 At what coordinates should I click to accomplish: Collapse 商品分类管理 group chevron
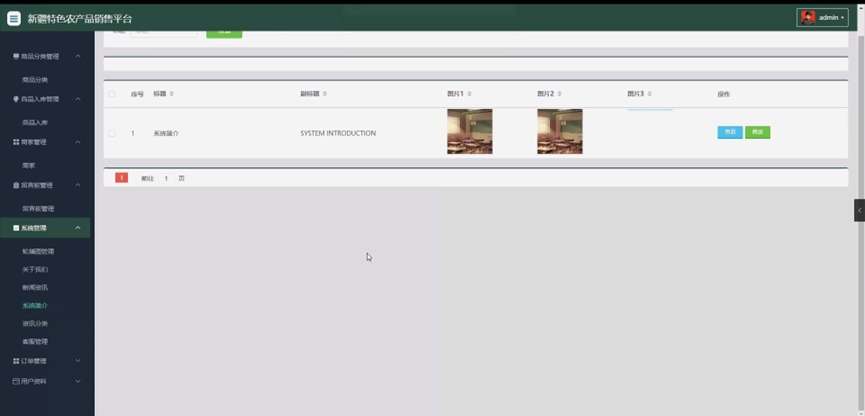(x=78, y=56)
